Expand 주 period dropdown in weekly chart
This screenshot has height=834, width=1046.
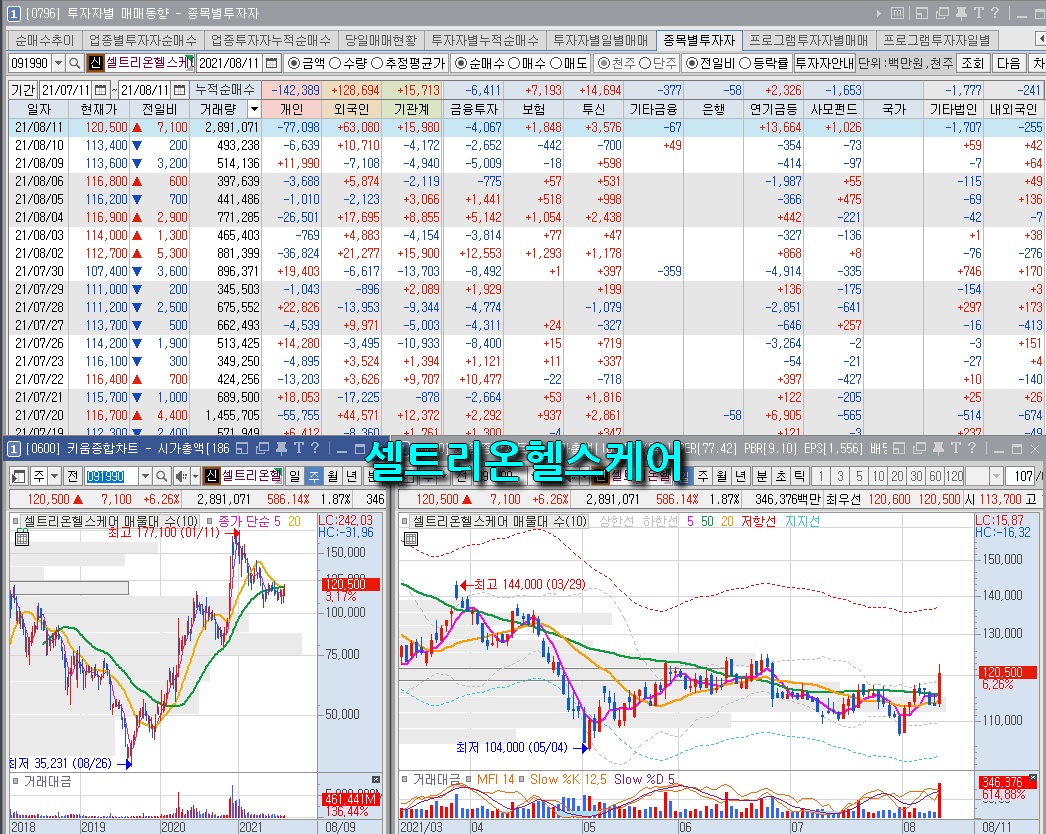click(54, 476)
